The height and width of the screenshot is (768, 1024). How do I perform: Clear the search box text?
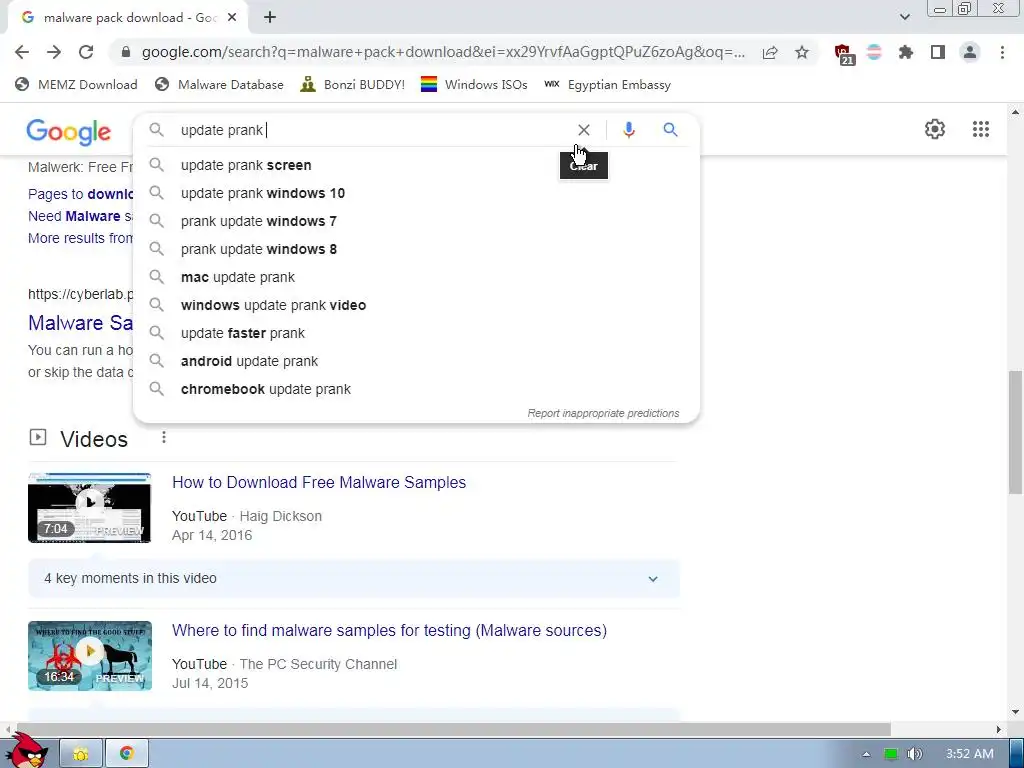(584, 130)
